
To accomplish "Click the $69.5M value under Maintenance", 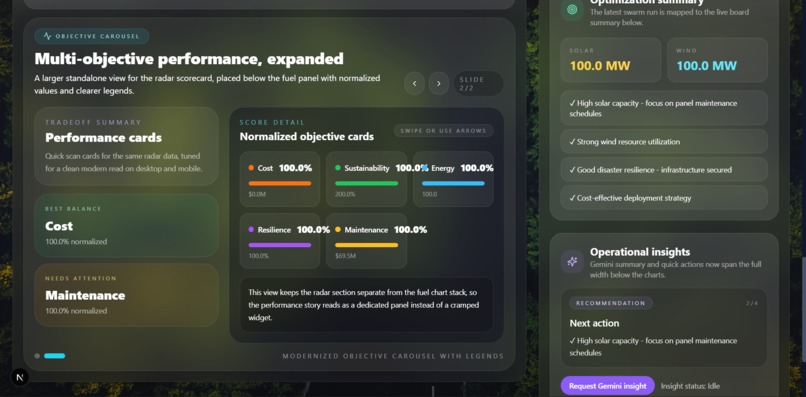I will tap(345, 256).
